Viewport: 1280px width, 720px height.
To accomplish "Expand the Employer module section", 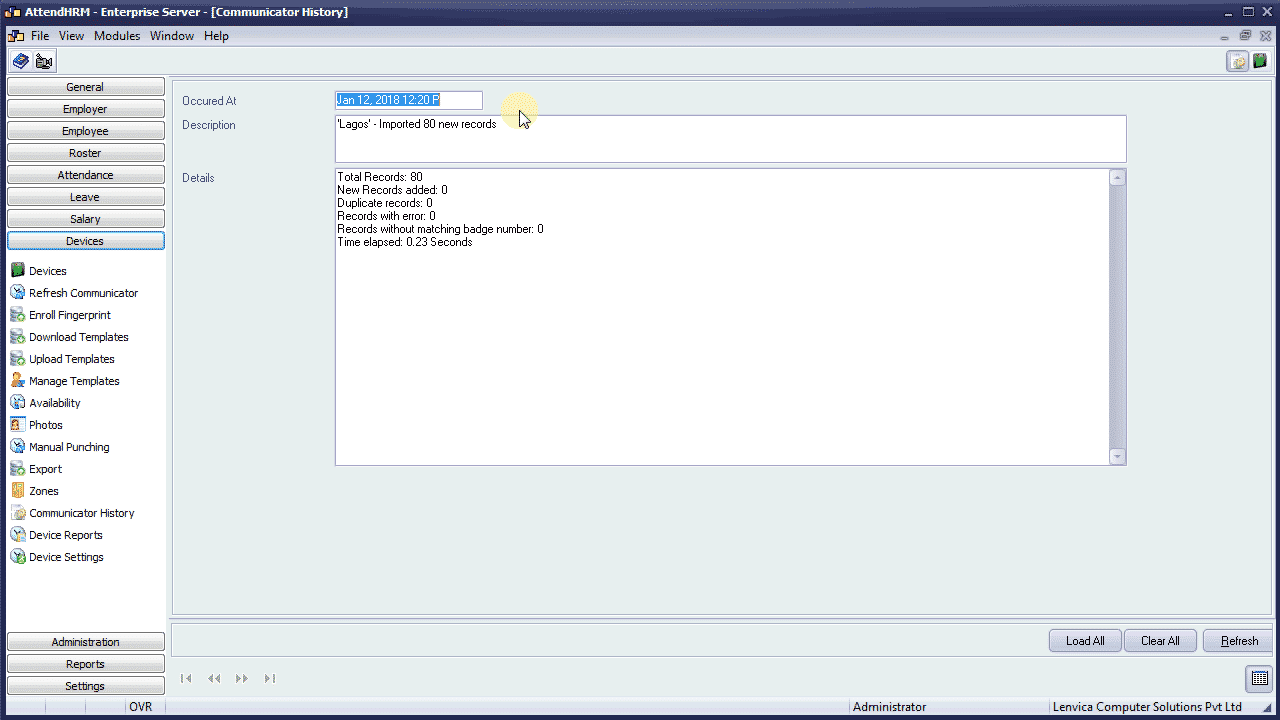I will point(85,109).
